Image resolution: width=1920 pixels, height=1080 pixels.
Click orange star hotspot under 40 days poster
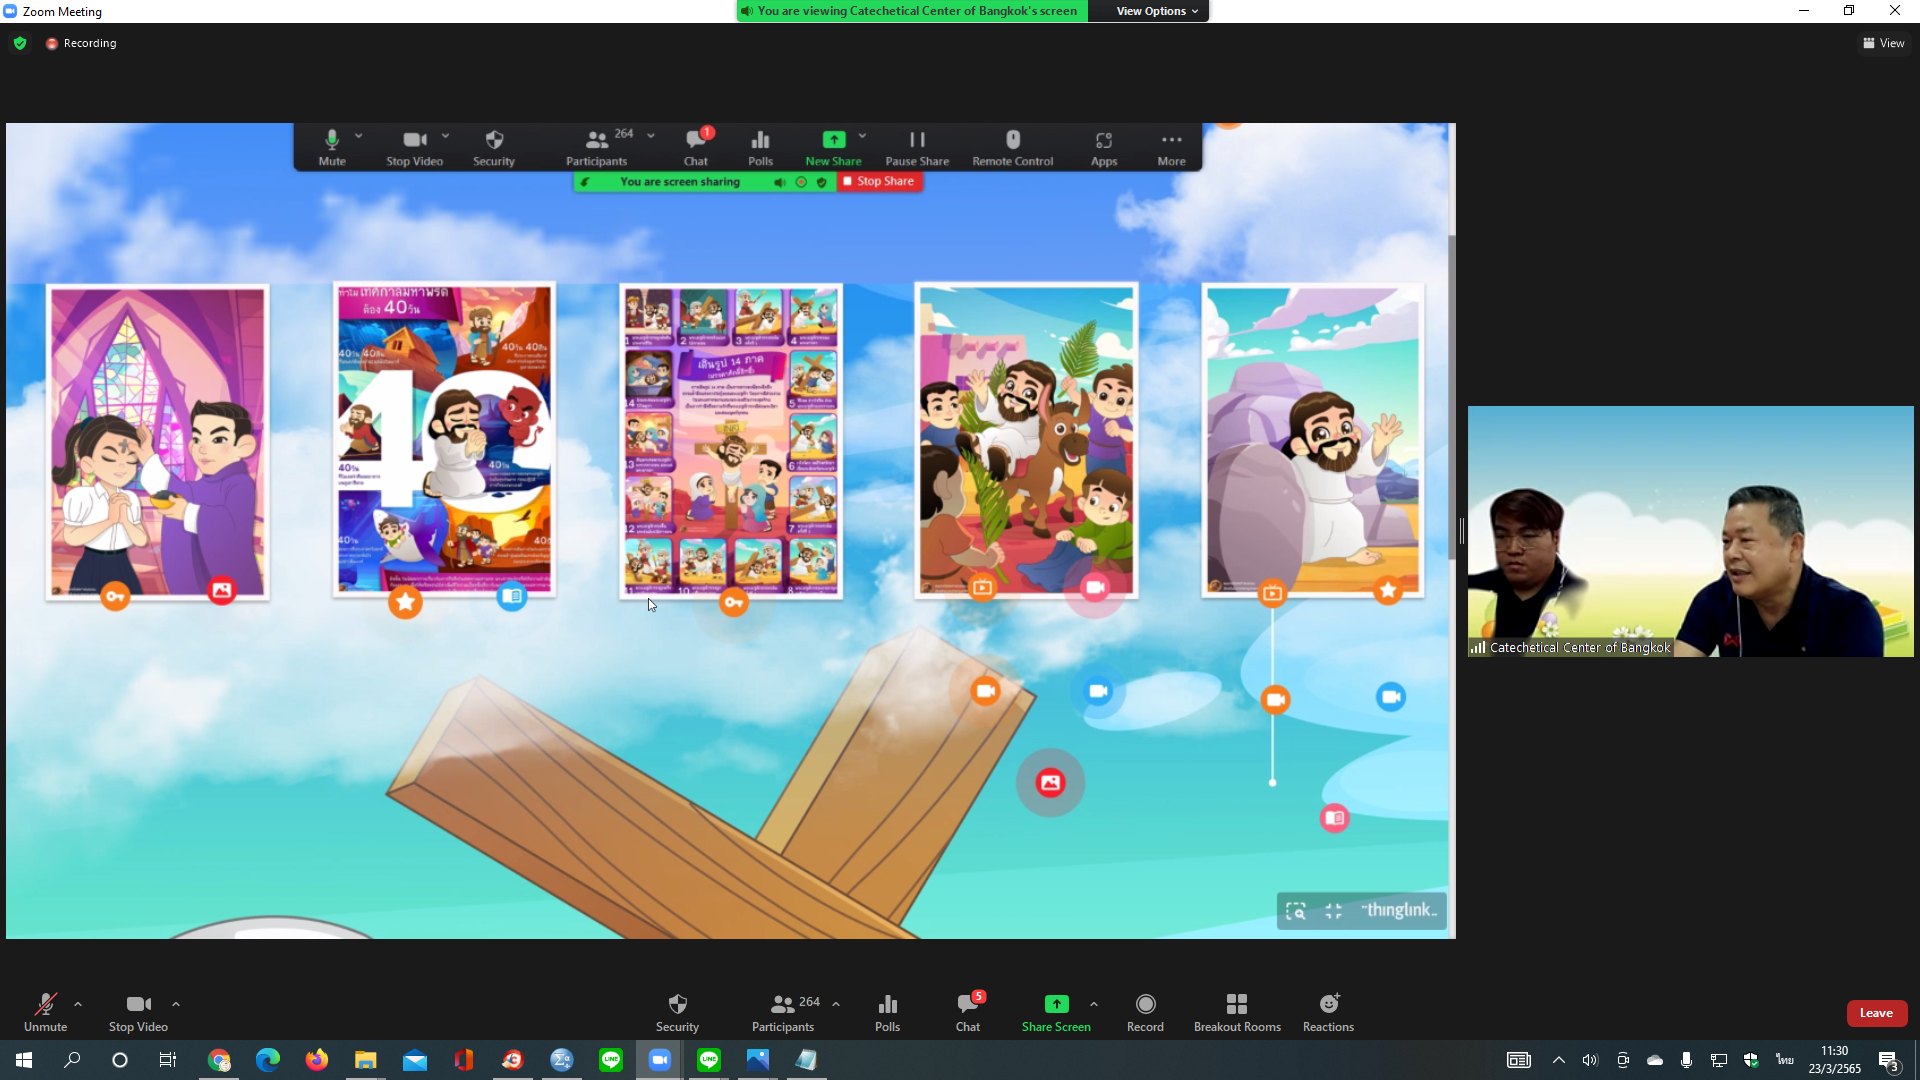pos(405,602)
